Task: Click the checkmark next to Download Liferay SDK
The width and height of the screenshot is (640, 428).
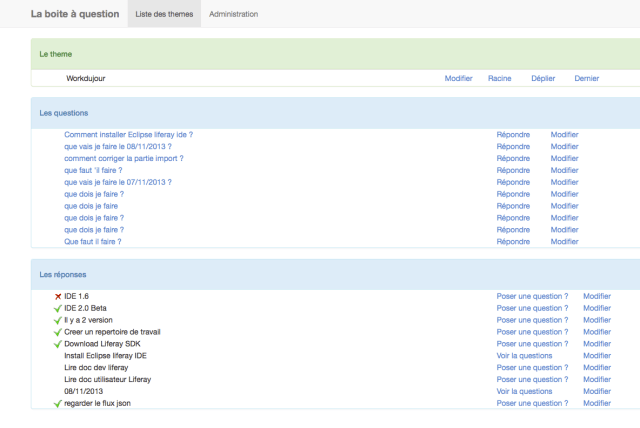Action: [x=58, y=344]
